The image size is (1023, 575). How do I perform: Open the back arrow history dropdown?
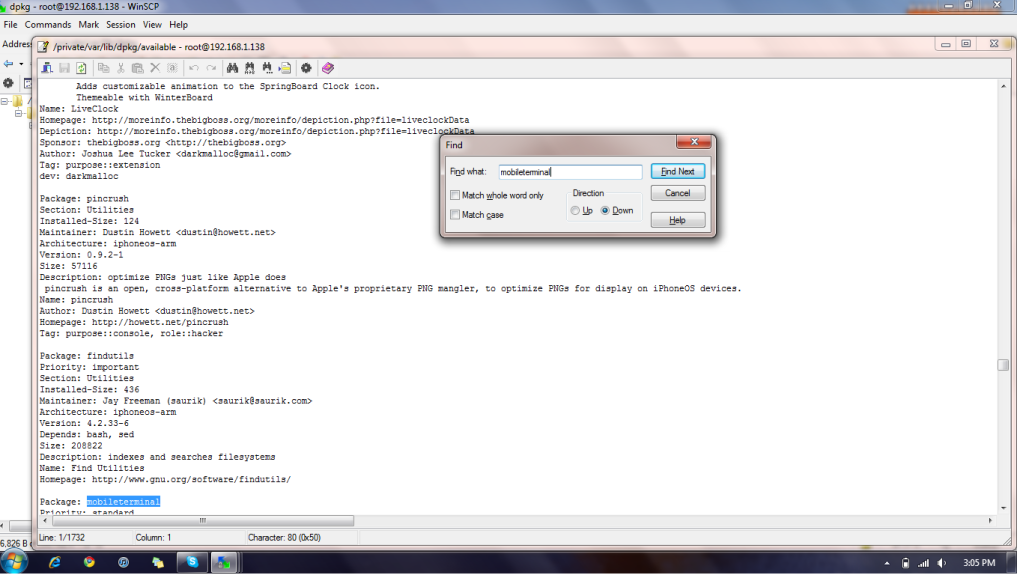click(22, 64)
